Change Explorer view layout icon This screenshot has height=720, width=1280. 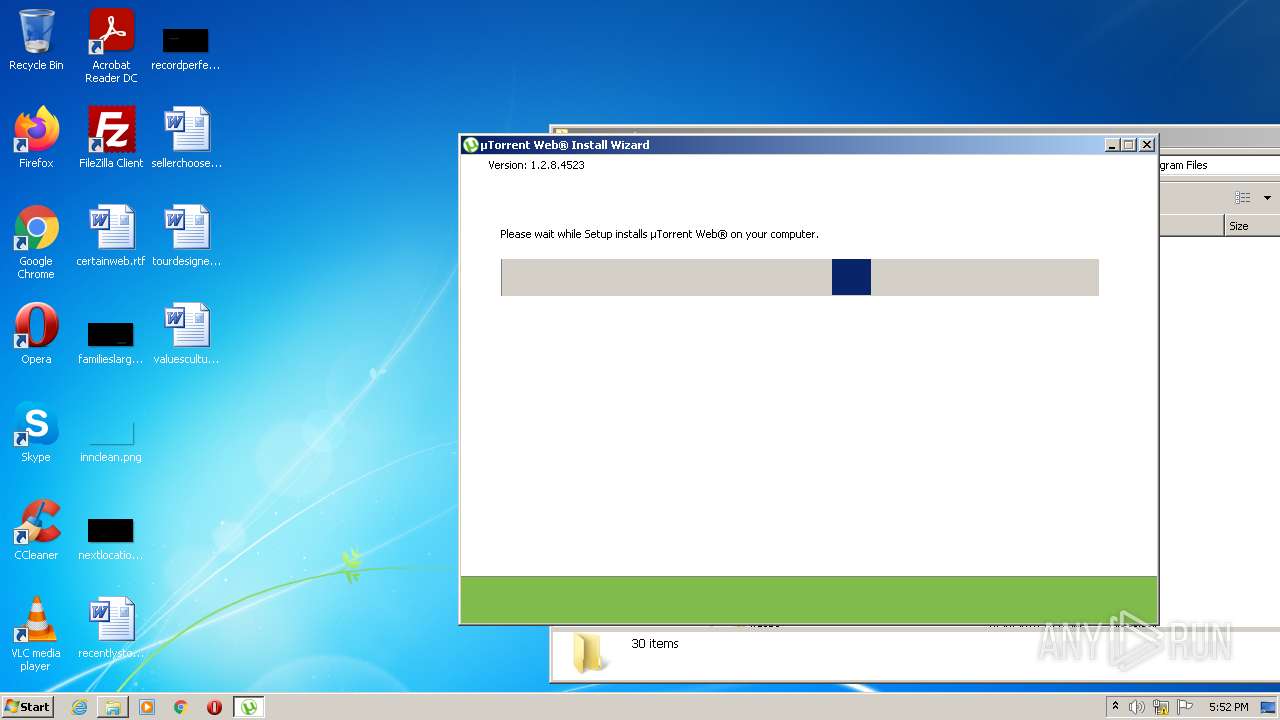(1242, 198)
